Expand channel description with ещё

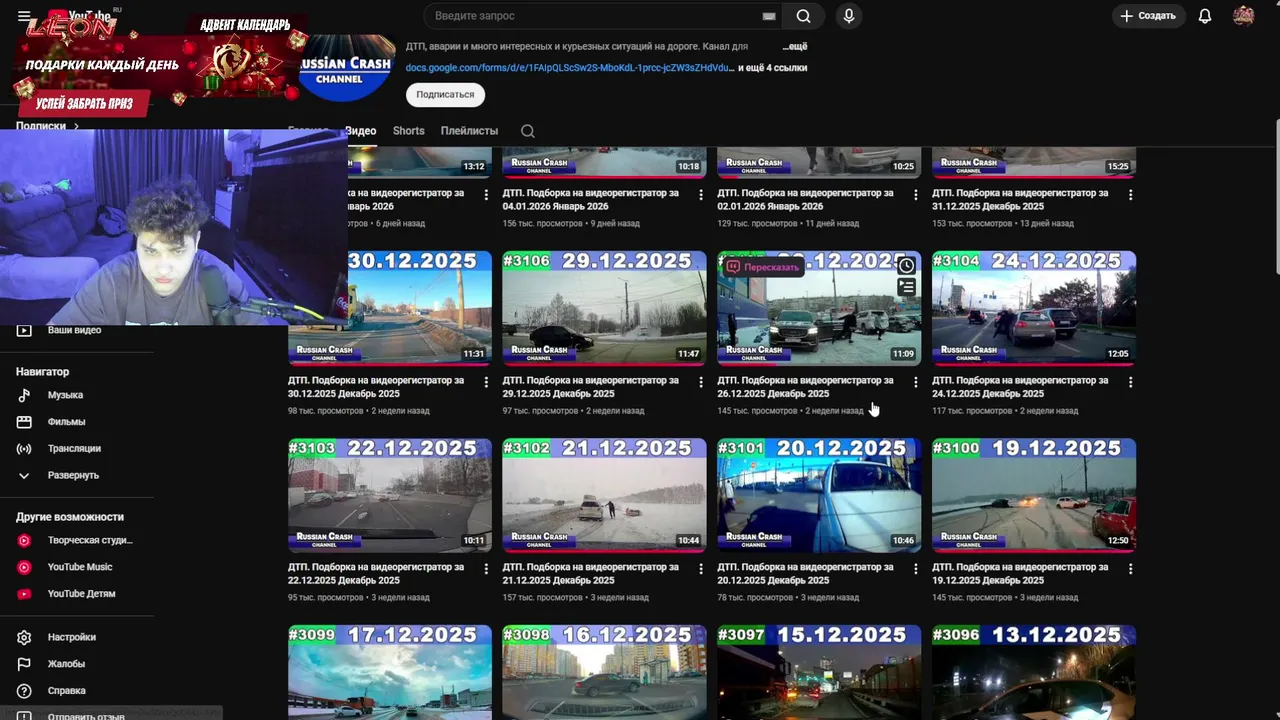click(x=794, y=47)
